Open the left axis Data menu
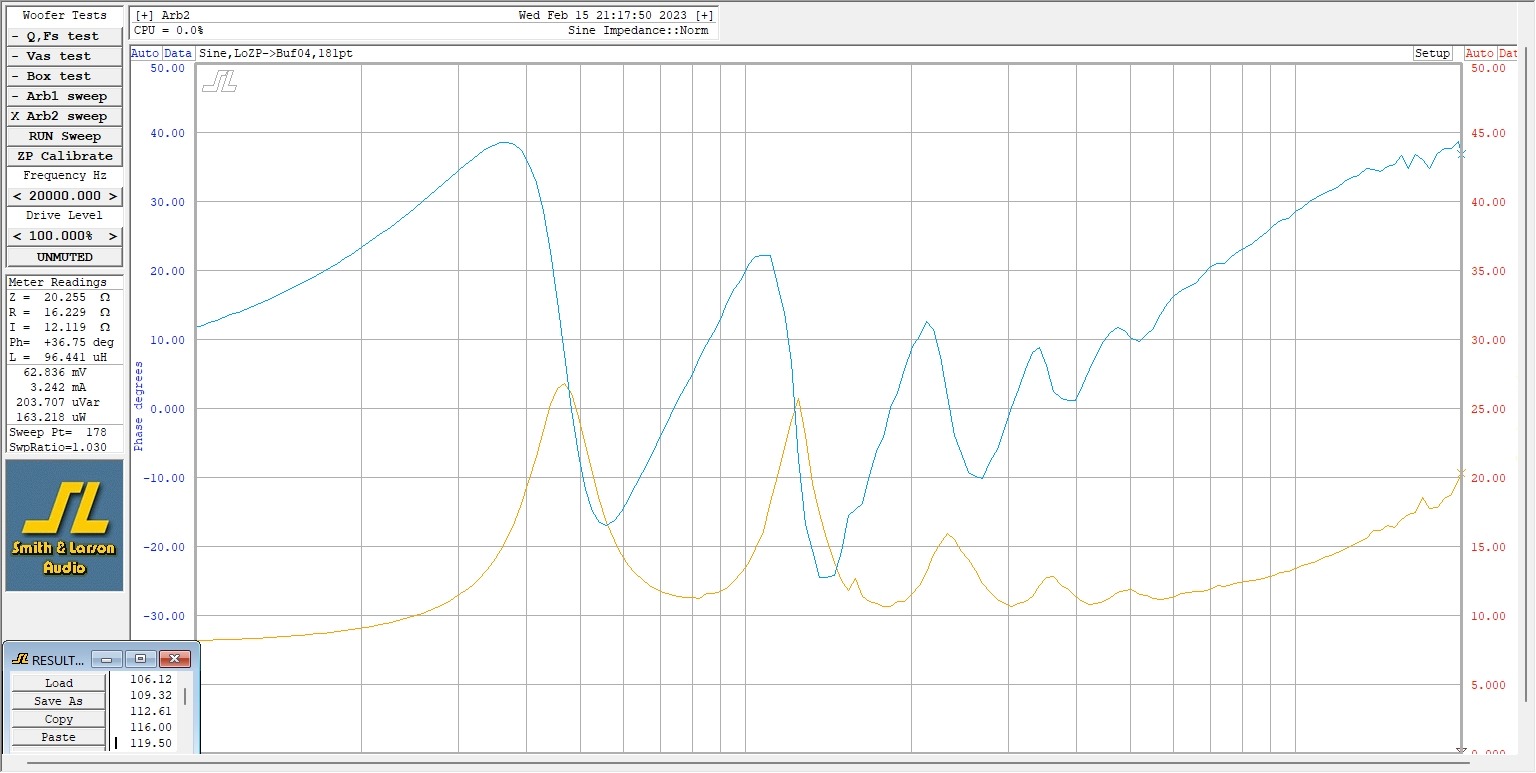This screenshot has width=1536, height=773. (x=178, y=53)
